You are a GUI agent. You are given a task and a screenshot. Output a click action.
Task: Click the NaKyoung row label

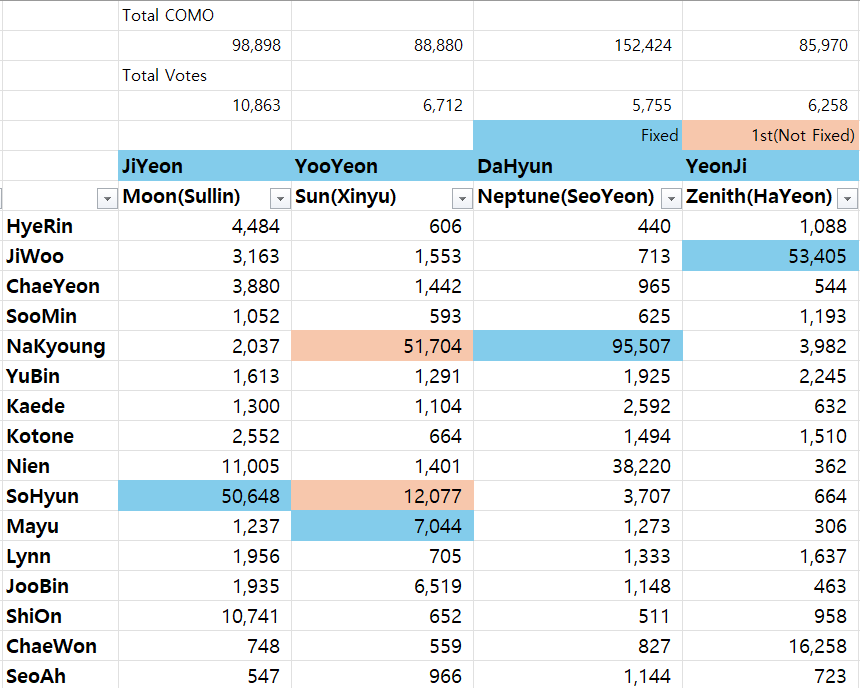[x=56, y=346]
